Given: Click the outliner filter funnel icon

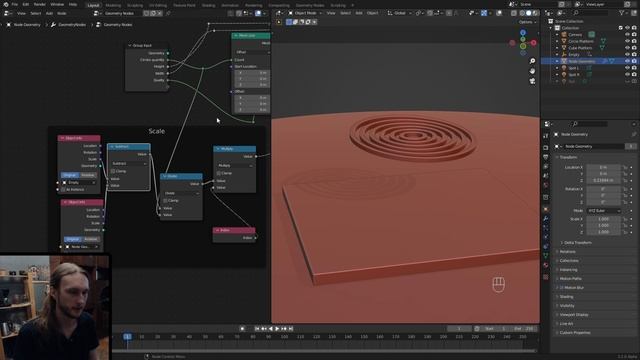Looking at the screenshot, I should [x=622, y=13].
